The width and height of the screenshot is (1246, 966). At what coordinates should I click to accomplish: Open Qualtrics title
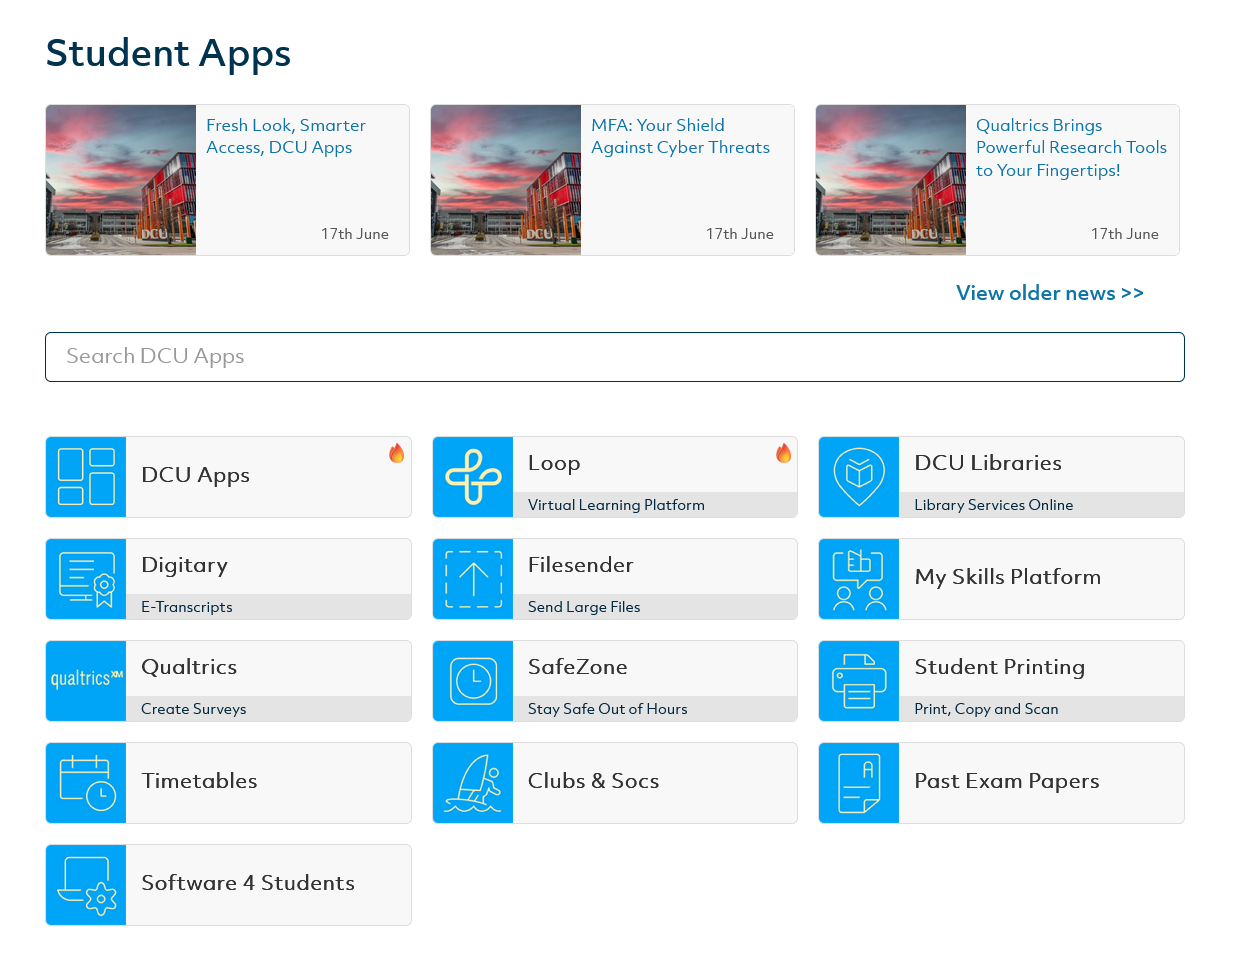(x=189, y=667)
